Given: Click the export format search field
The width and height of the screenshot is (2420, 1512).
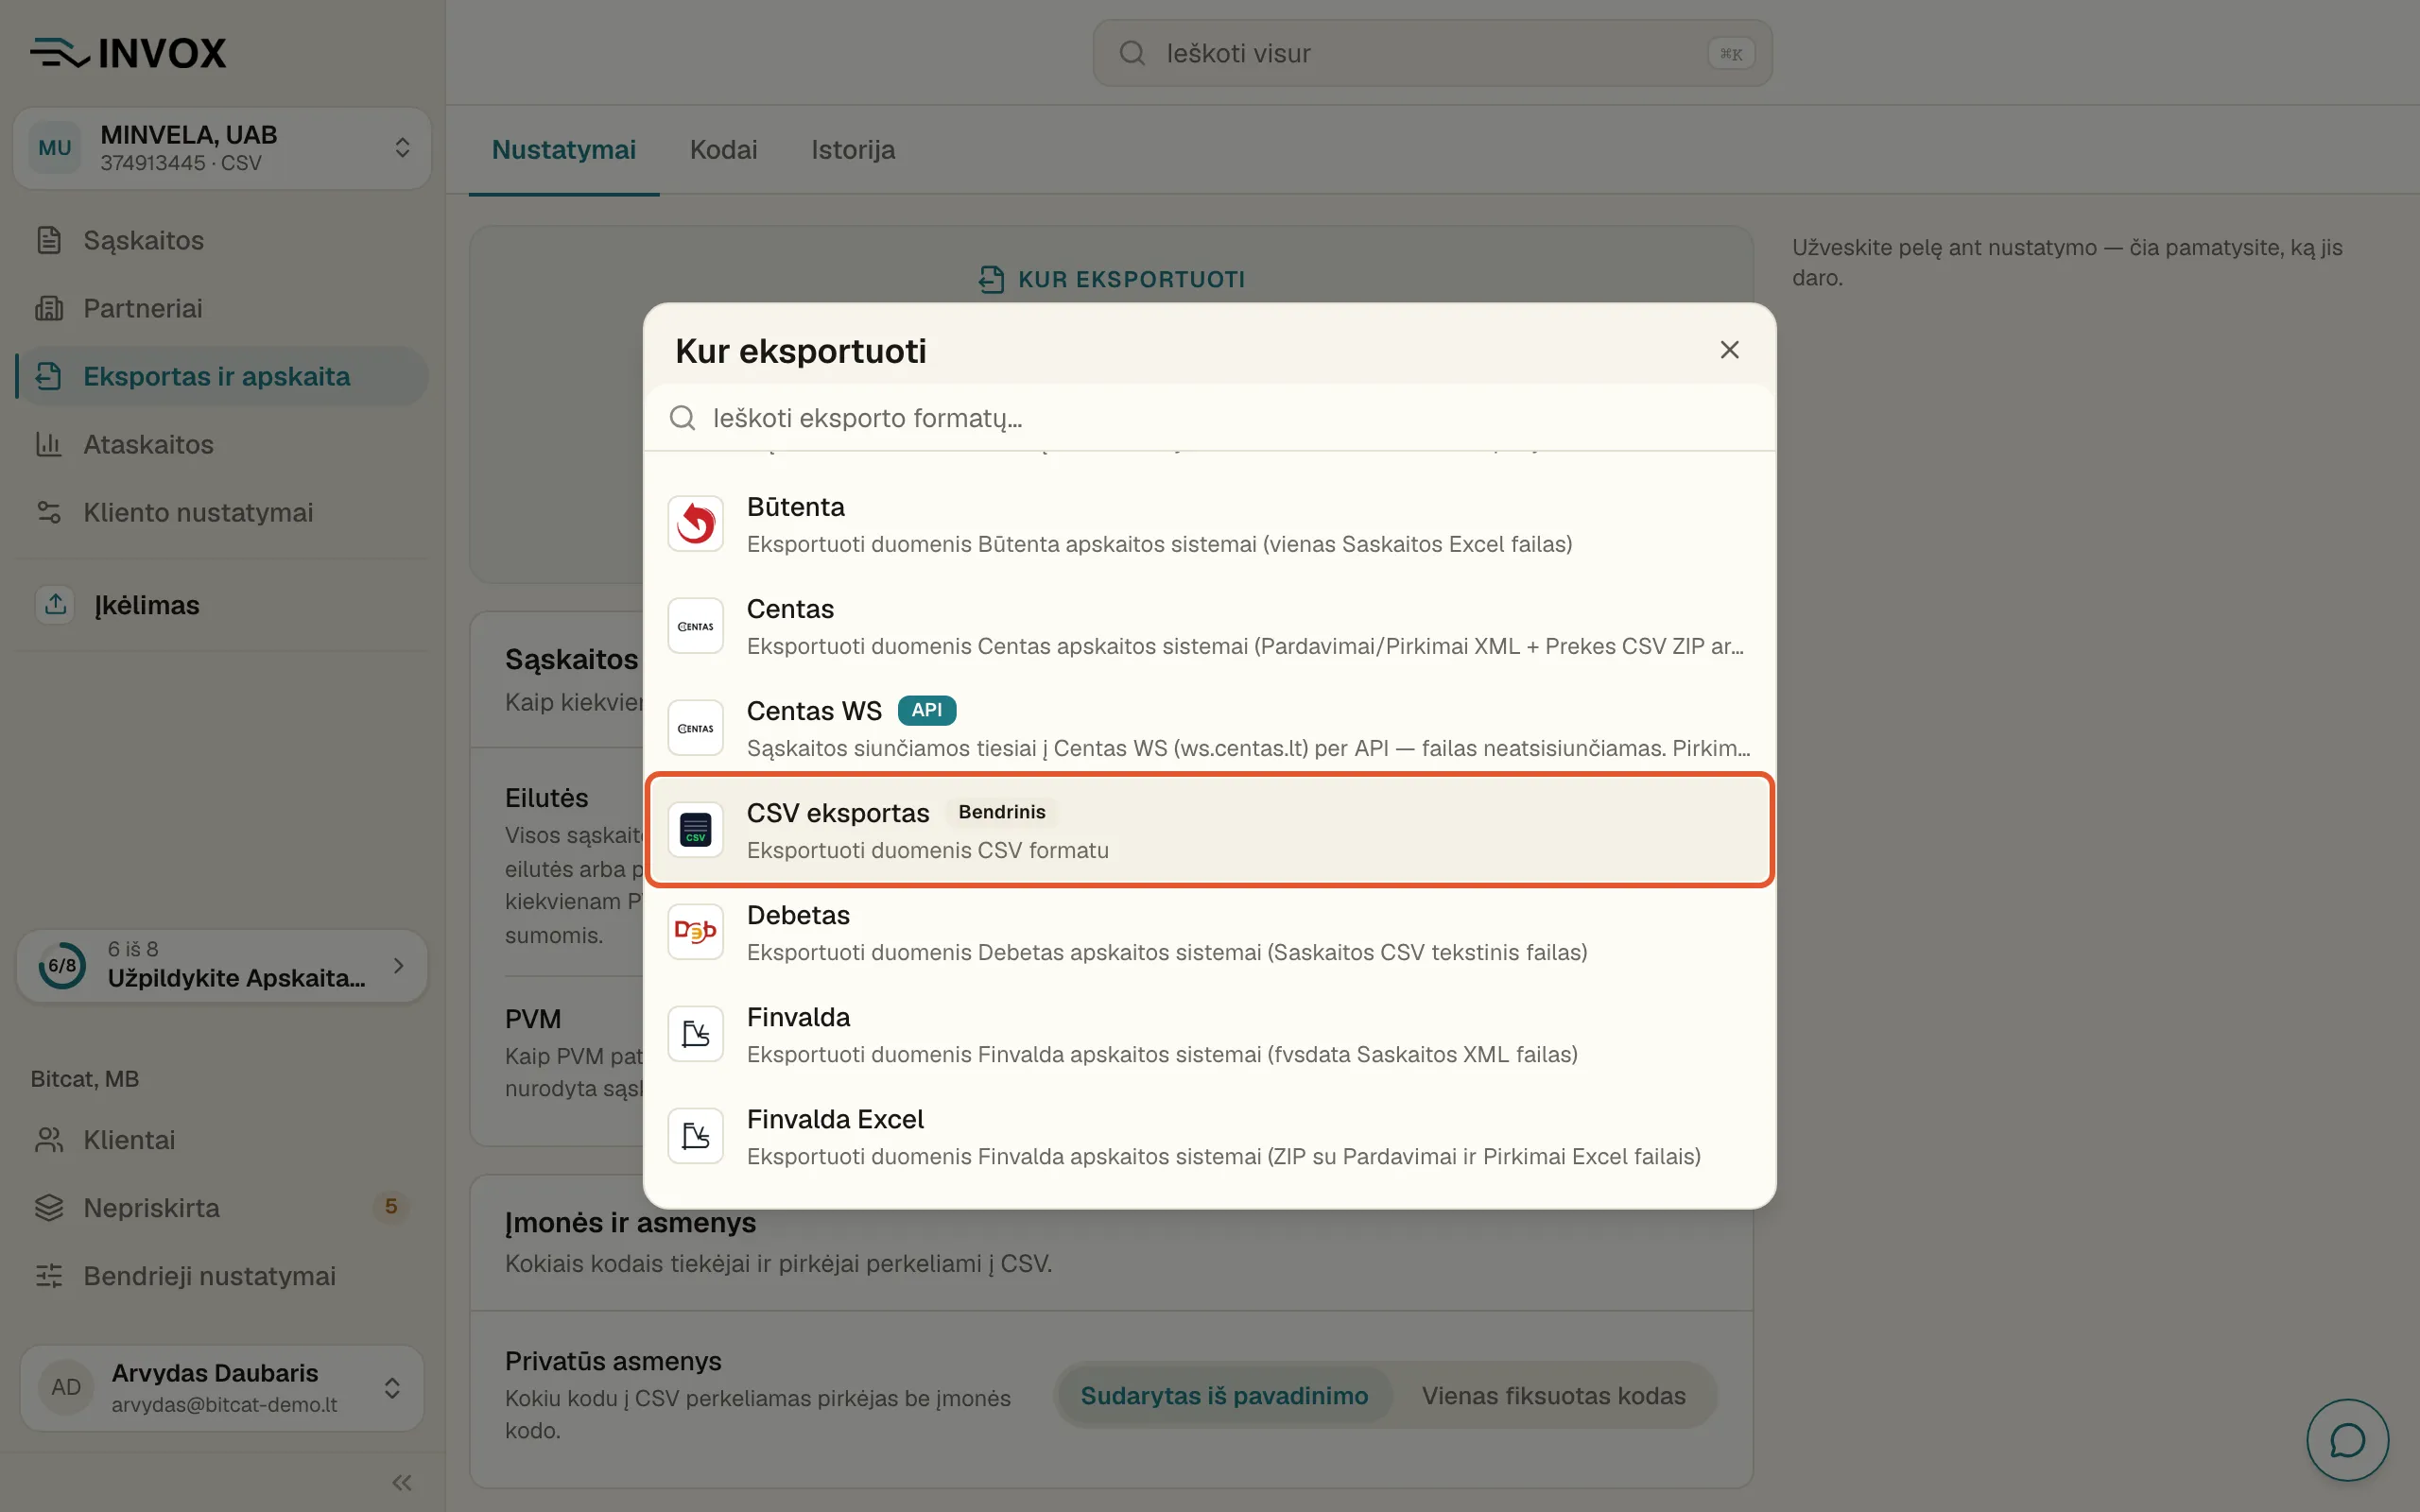Looking at the screenshot, I should coord(1210,418).
